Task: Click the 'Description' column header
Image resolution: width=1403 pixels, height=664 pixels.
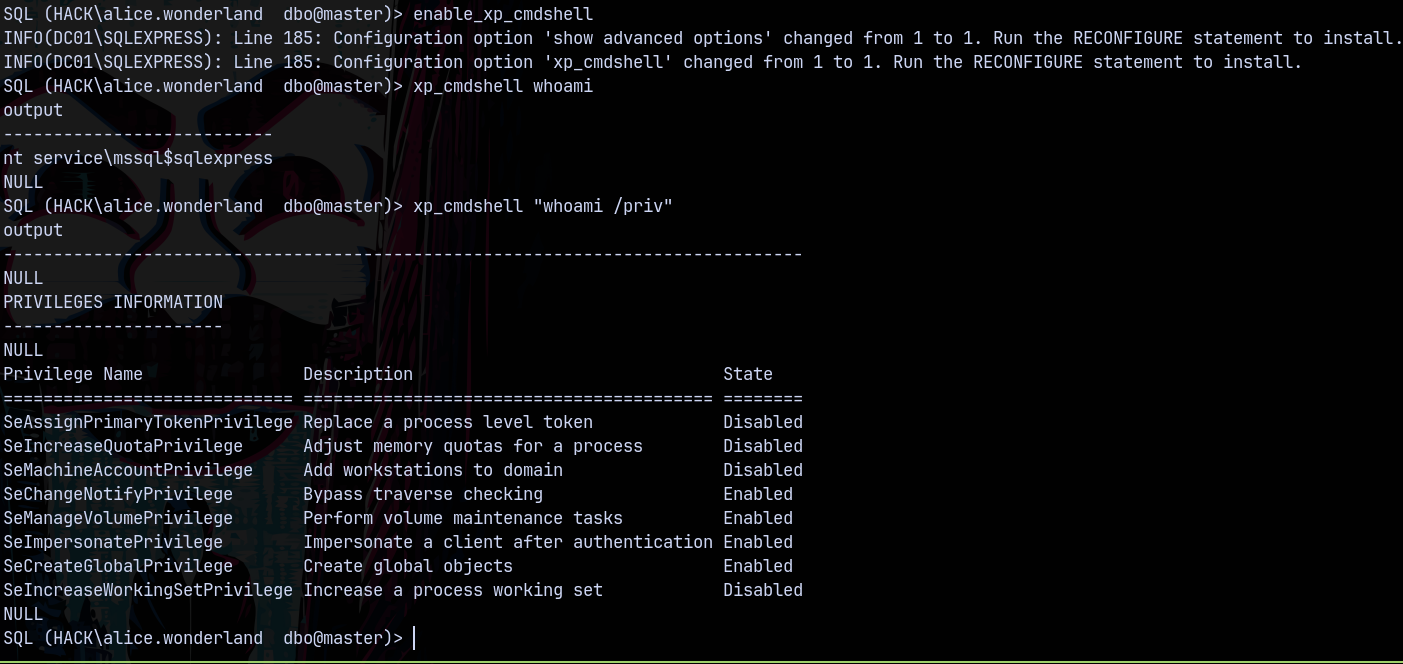Action: click(x=358, y=374)
